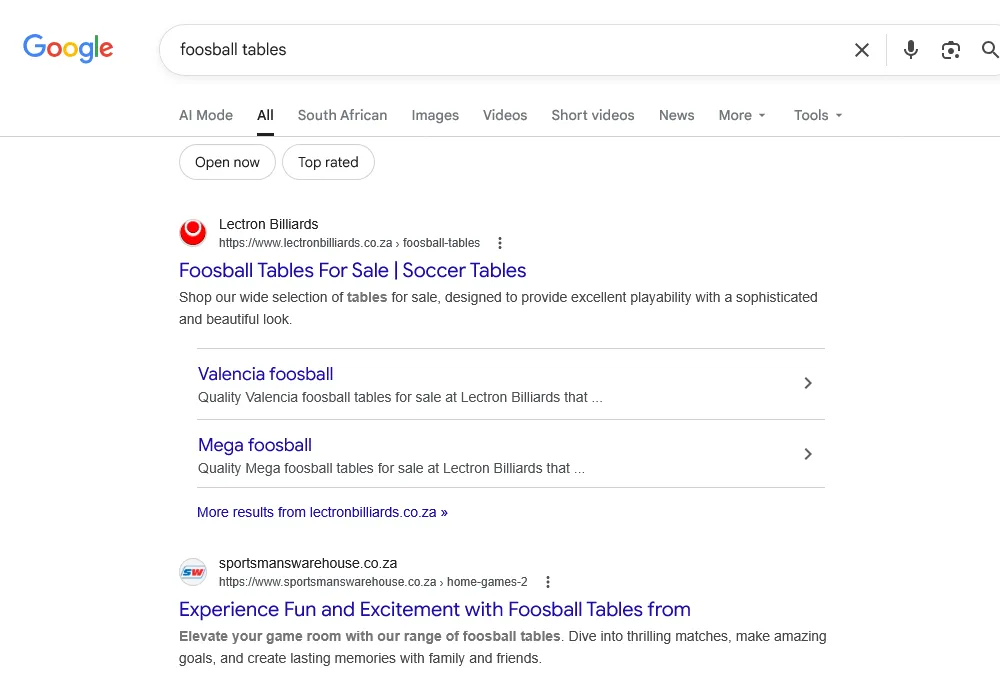The width and height of the screenshot is (1000, 700).
Task: Go to Google homepage via logo
Action: [x=68, y=48]
